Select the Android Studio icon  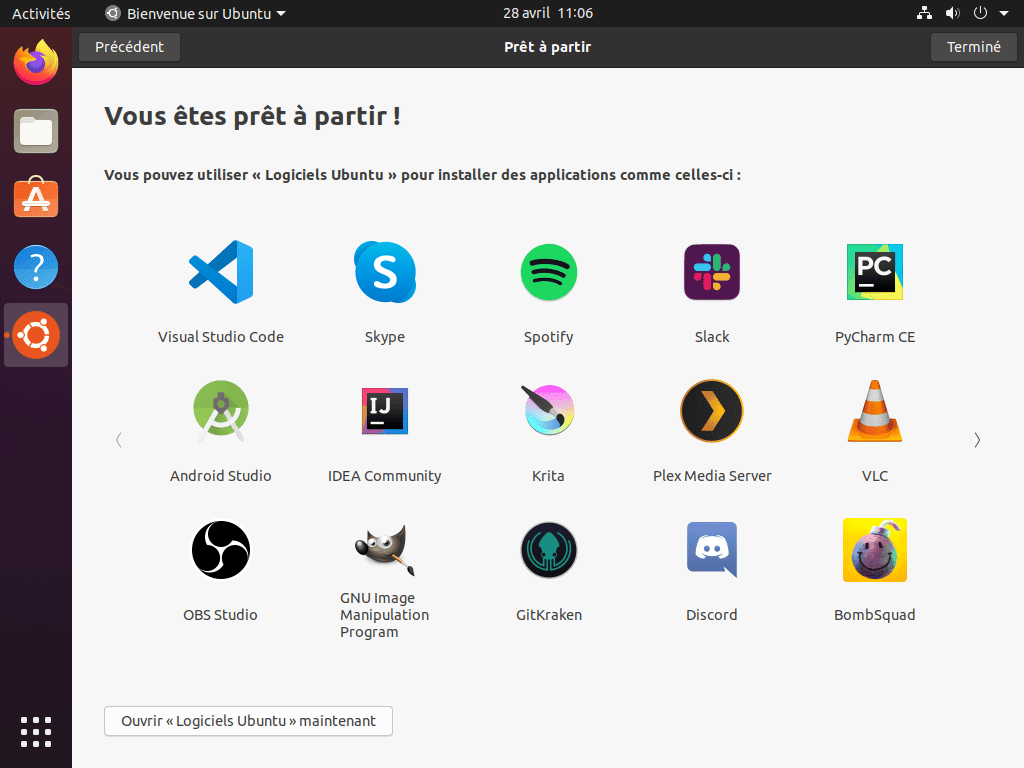coord(221,411)
